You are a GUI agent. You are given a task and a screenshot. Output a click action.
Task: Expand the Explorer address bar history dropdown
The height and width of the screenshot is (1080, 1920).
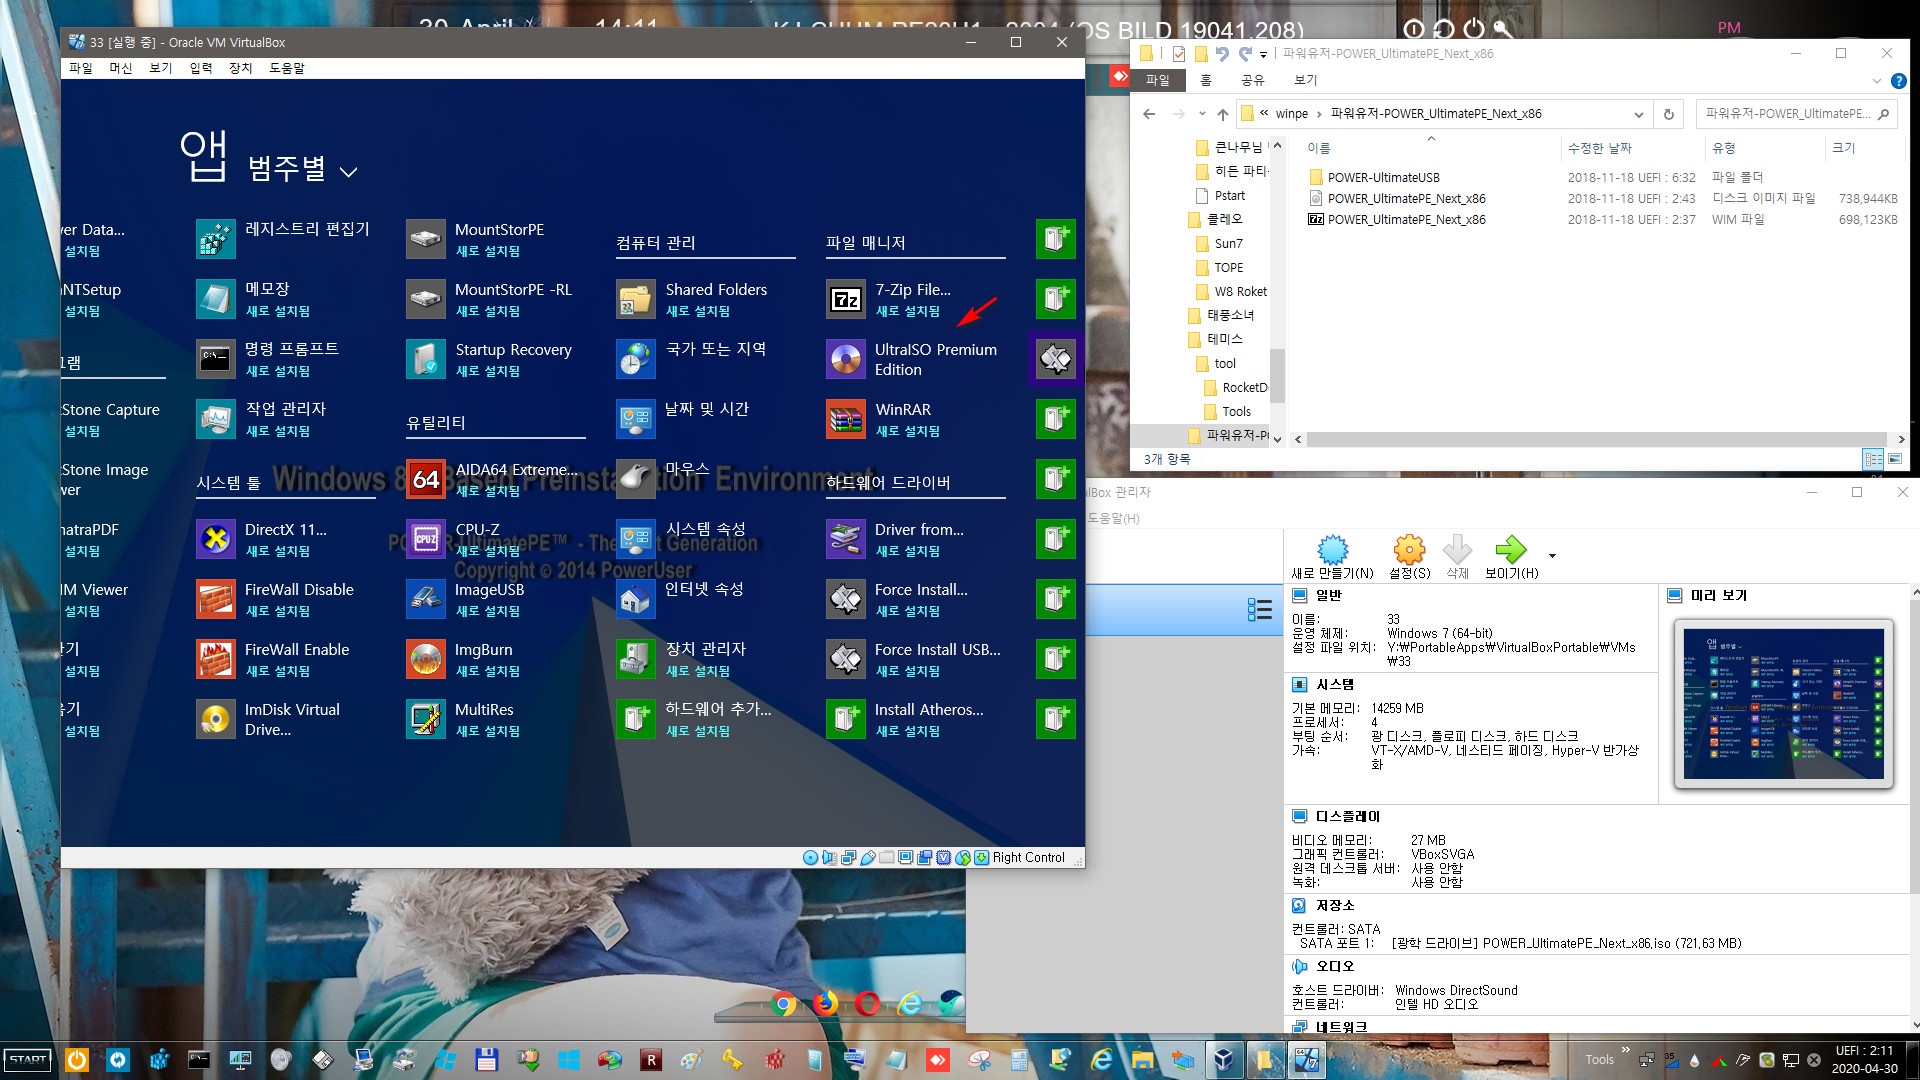tap(1638, 114)
